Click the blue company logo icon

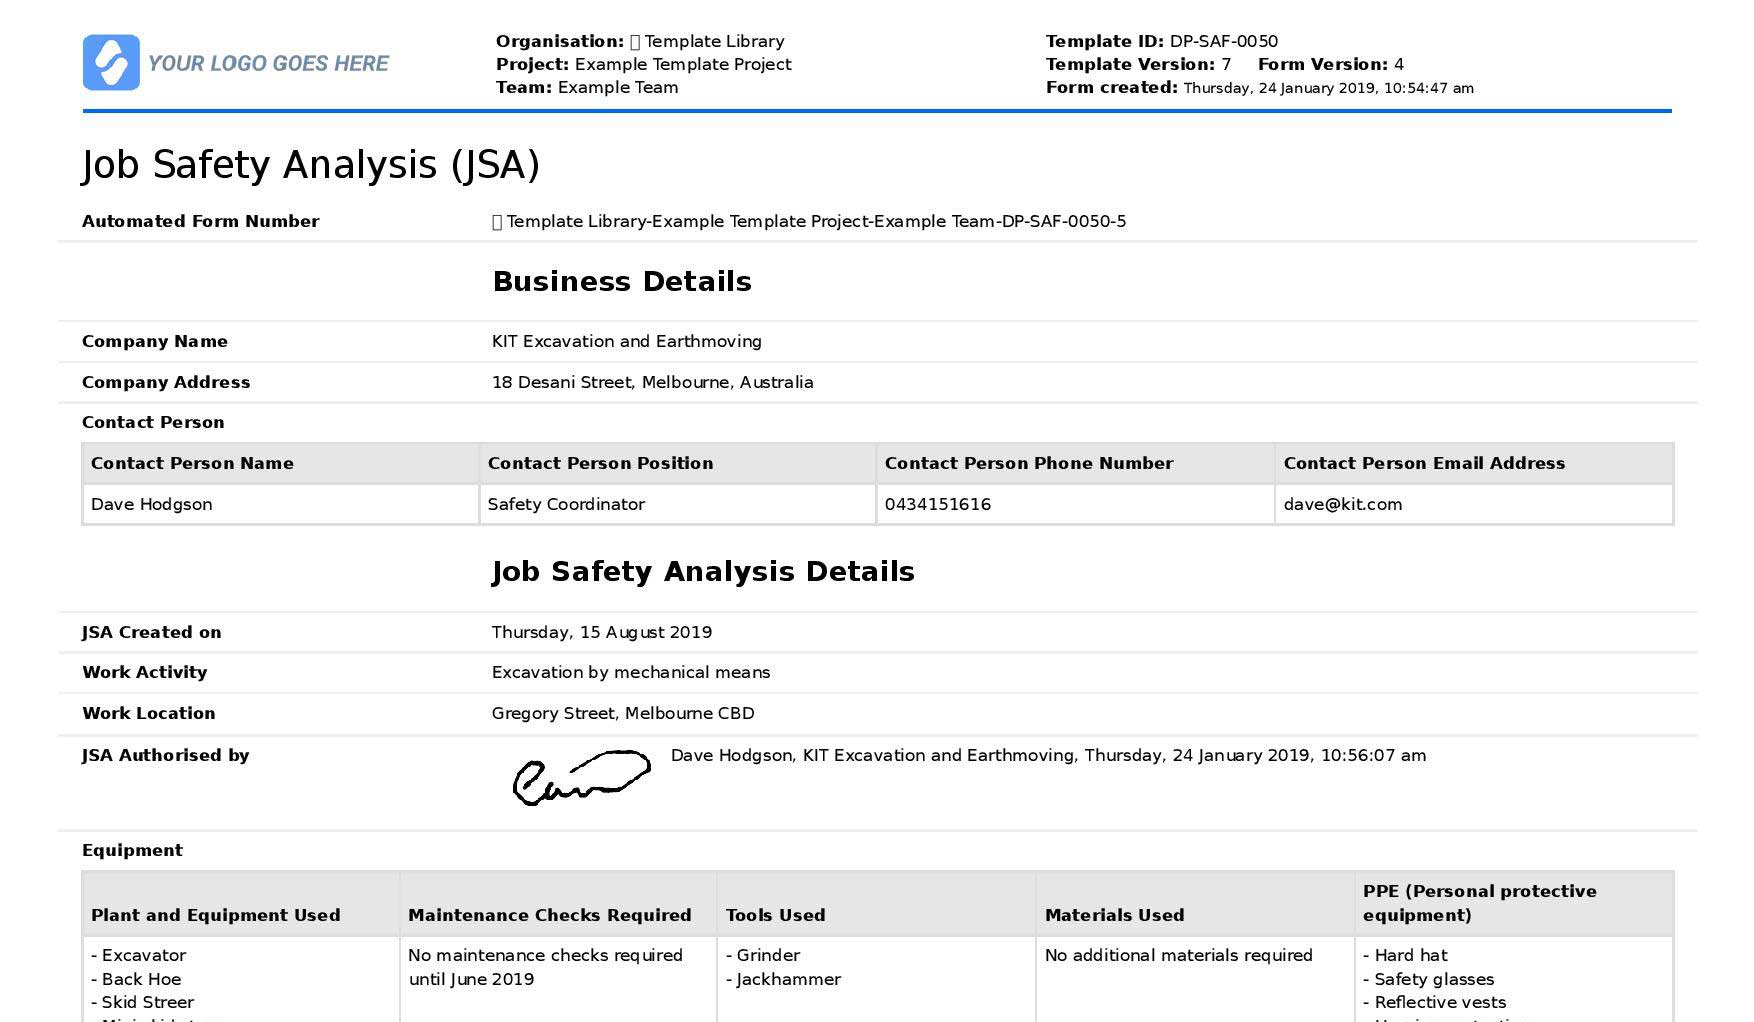pos(110,63)
